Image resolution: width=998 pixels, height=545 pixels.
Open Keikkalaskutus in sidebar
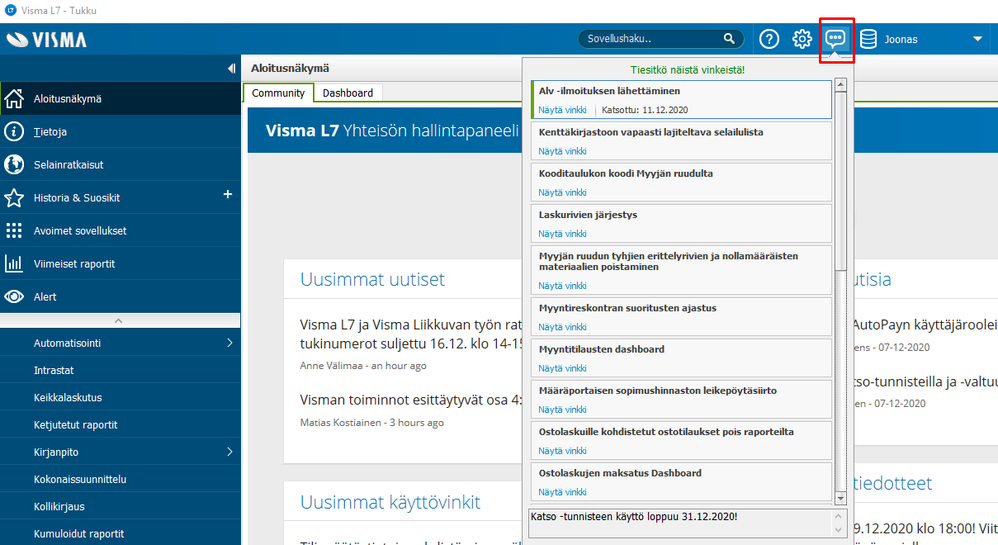120,397
